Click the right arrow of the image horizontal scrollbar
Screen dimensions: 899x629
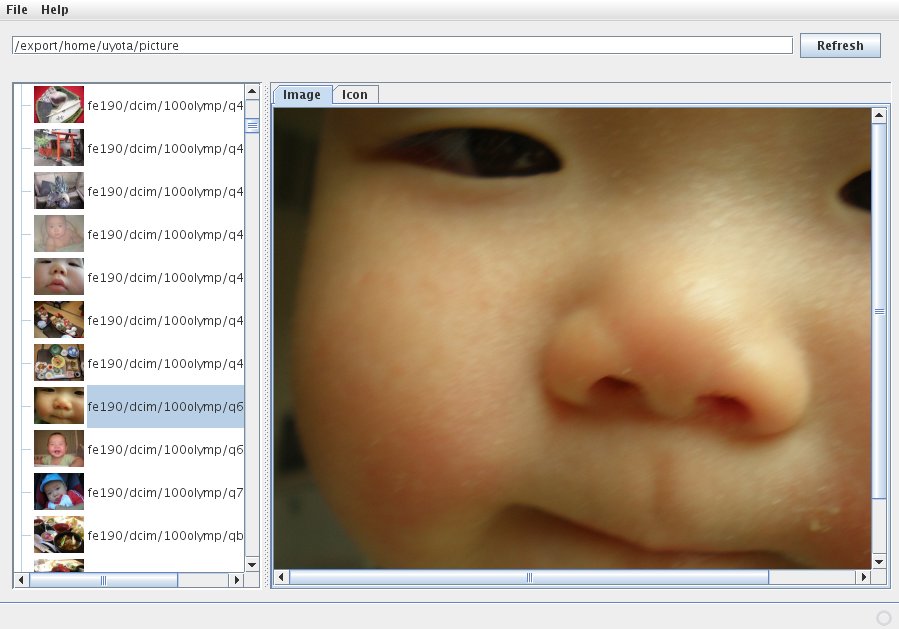(x=864, y=577)
